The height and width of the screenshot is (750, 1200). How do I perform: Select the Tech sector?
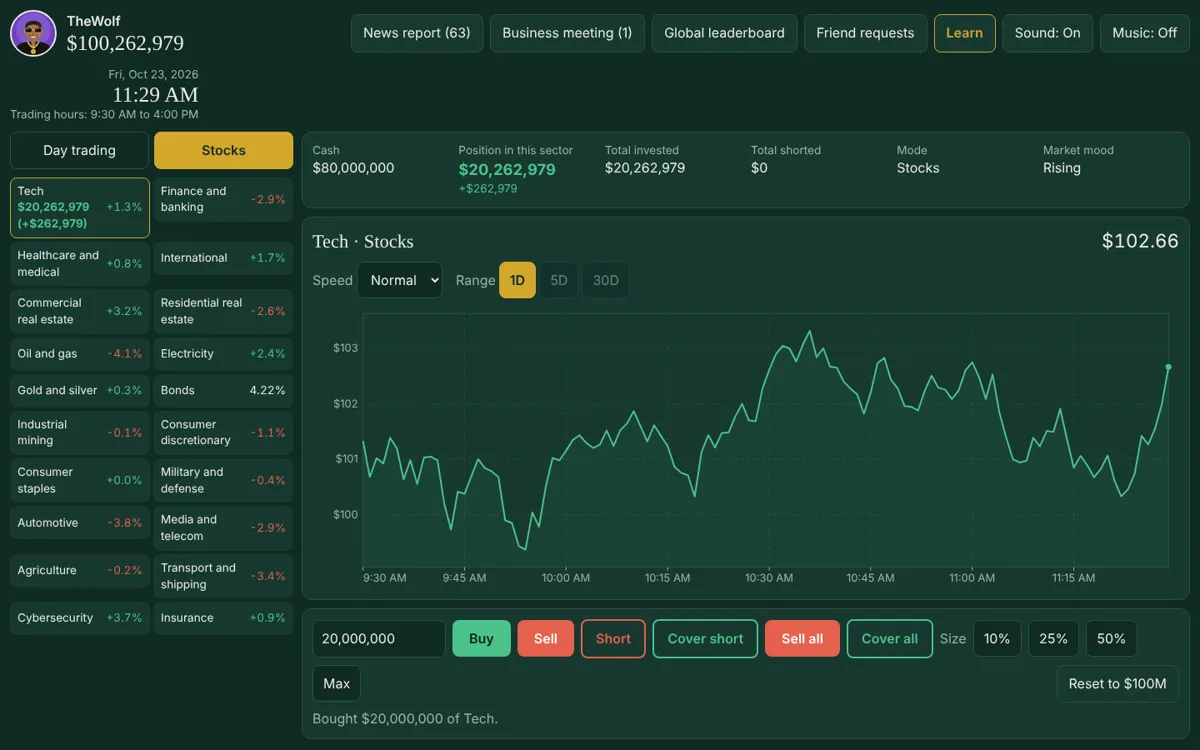(x=80, y=208)
